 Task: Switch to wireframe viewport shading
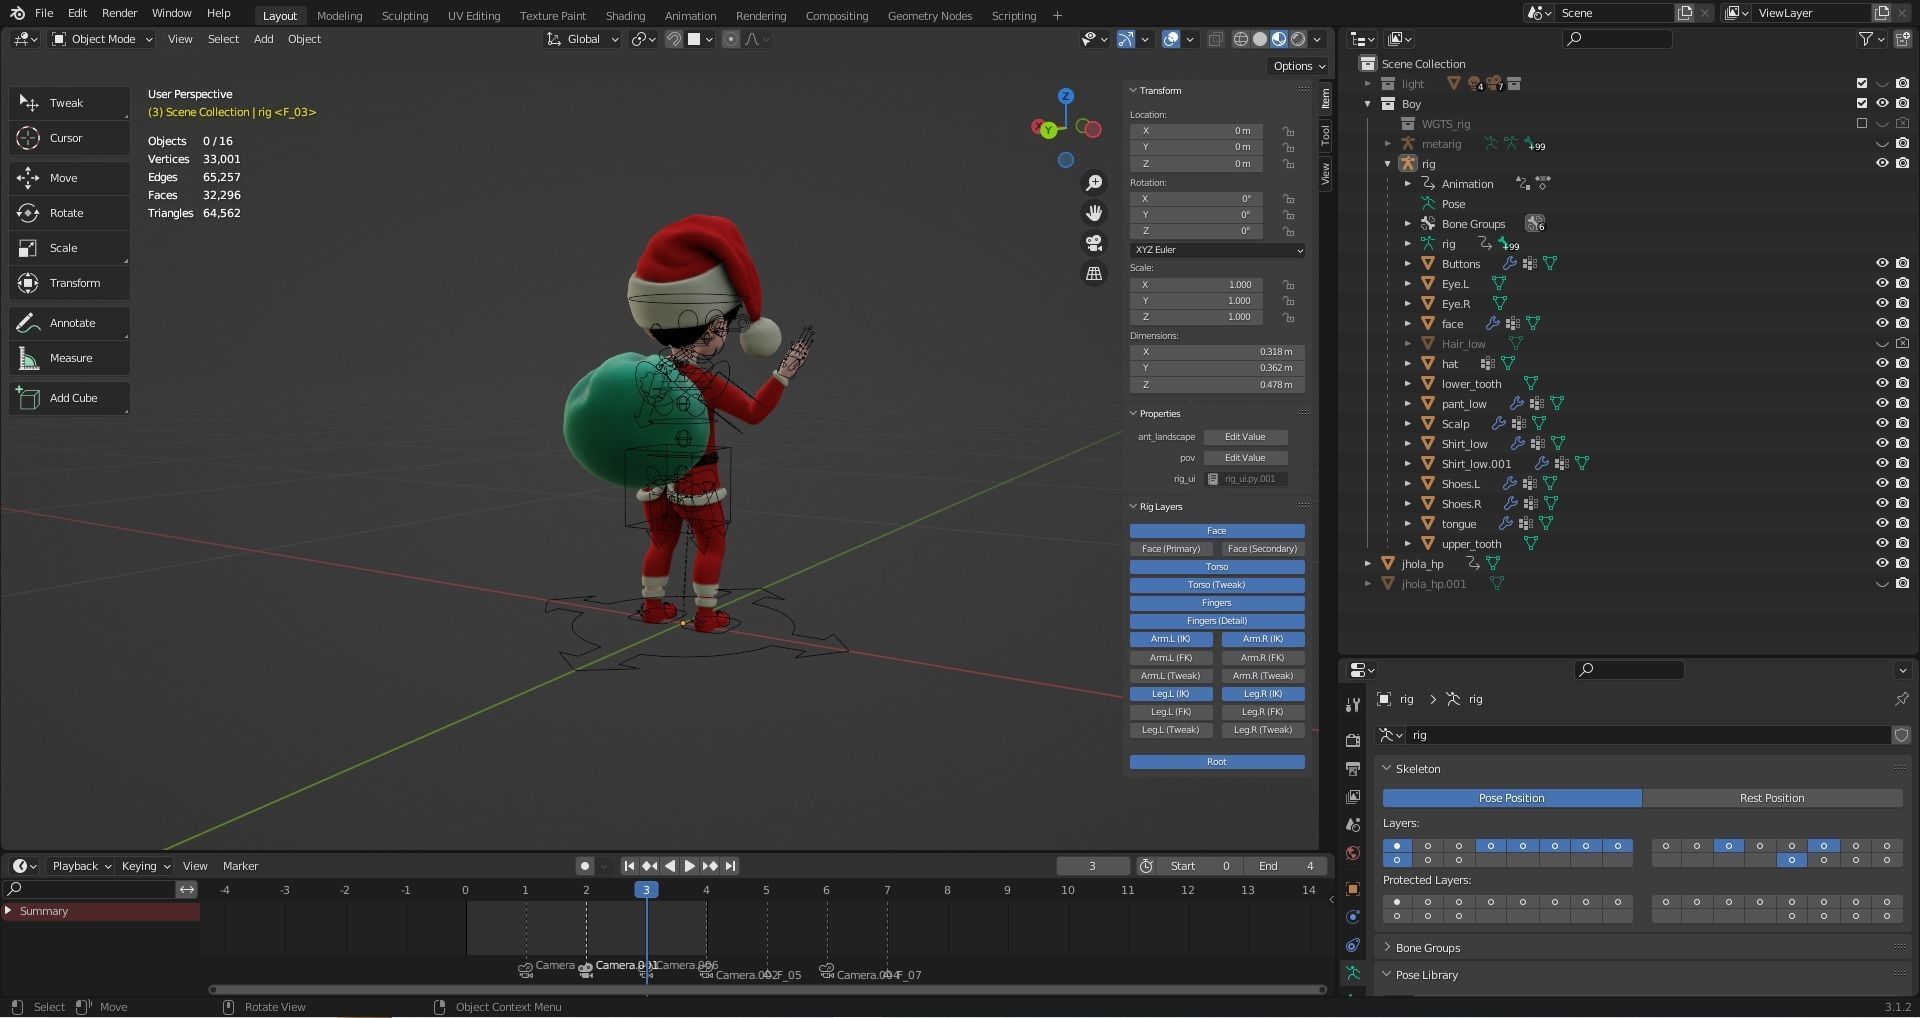pos(1241,39)
